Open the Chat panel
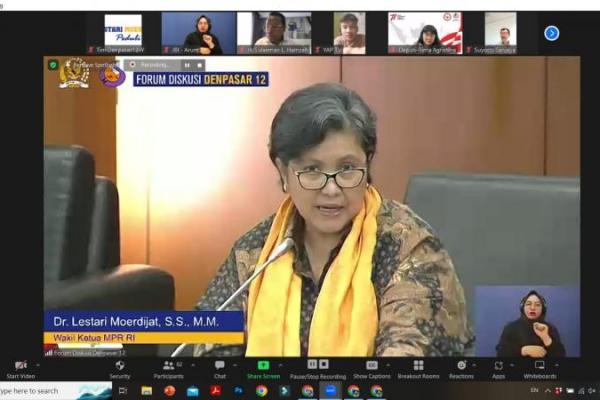Image resolution: width=600 pixels, height=400 pixels. [219, 366]
